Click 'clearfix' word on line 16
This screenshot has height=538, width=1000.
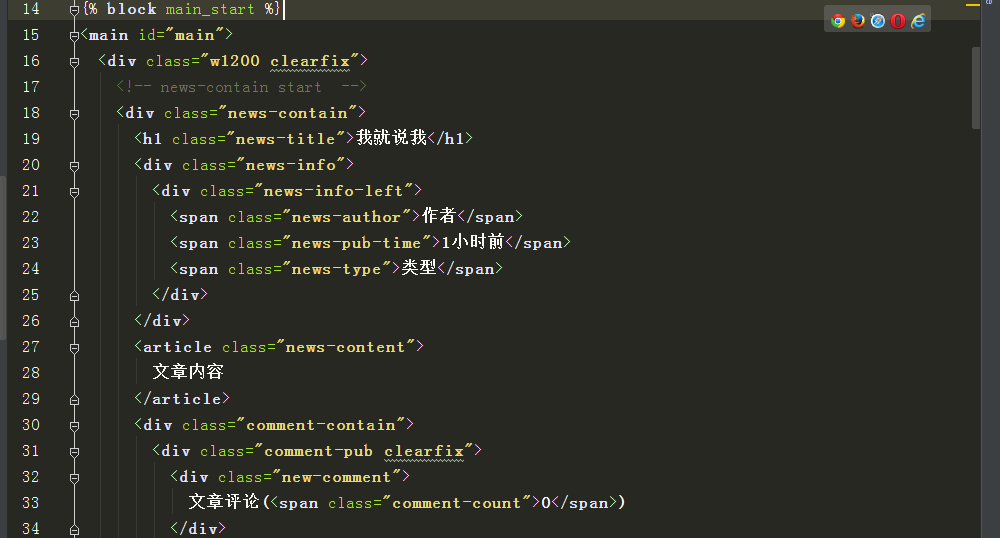coord(310,61)
